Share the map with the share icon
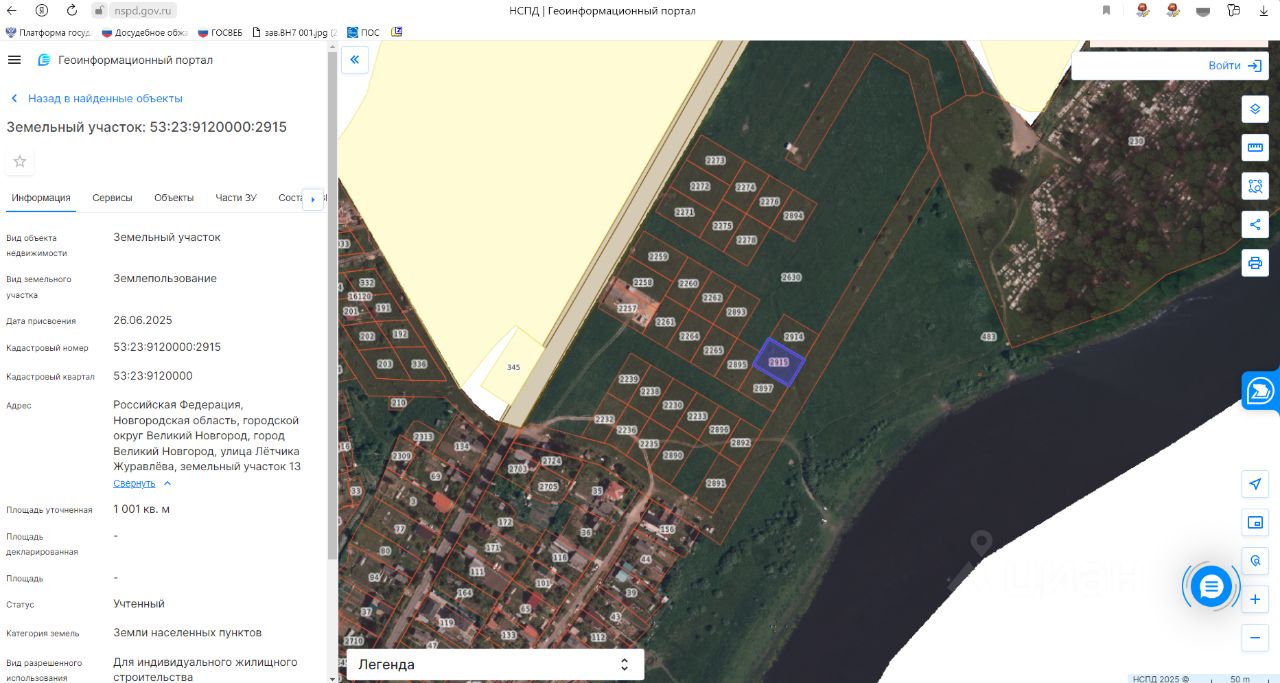This screenshot has width=1280, height=683. pos(1255,225)
